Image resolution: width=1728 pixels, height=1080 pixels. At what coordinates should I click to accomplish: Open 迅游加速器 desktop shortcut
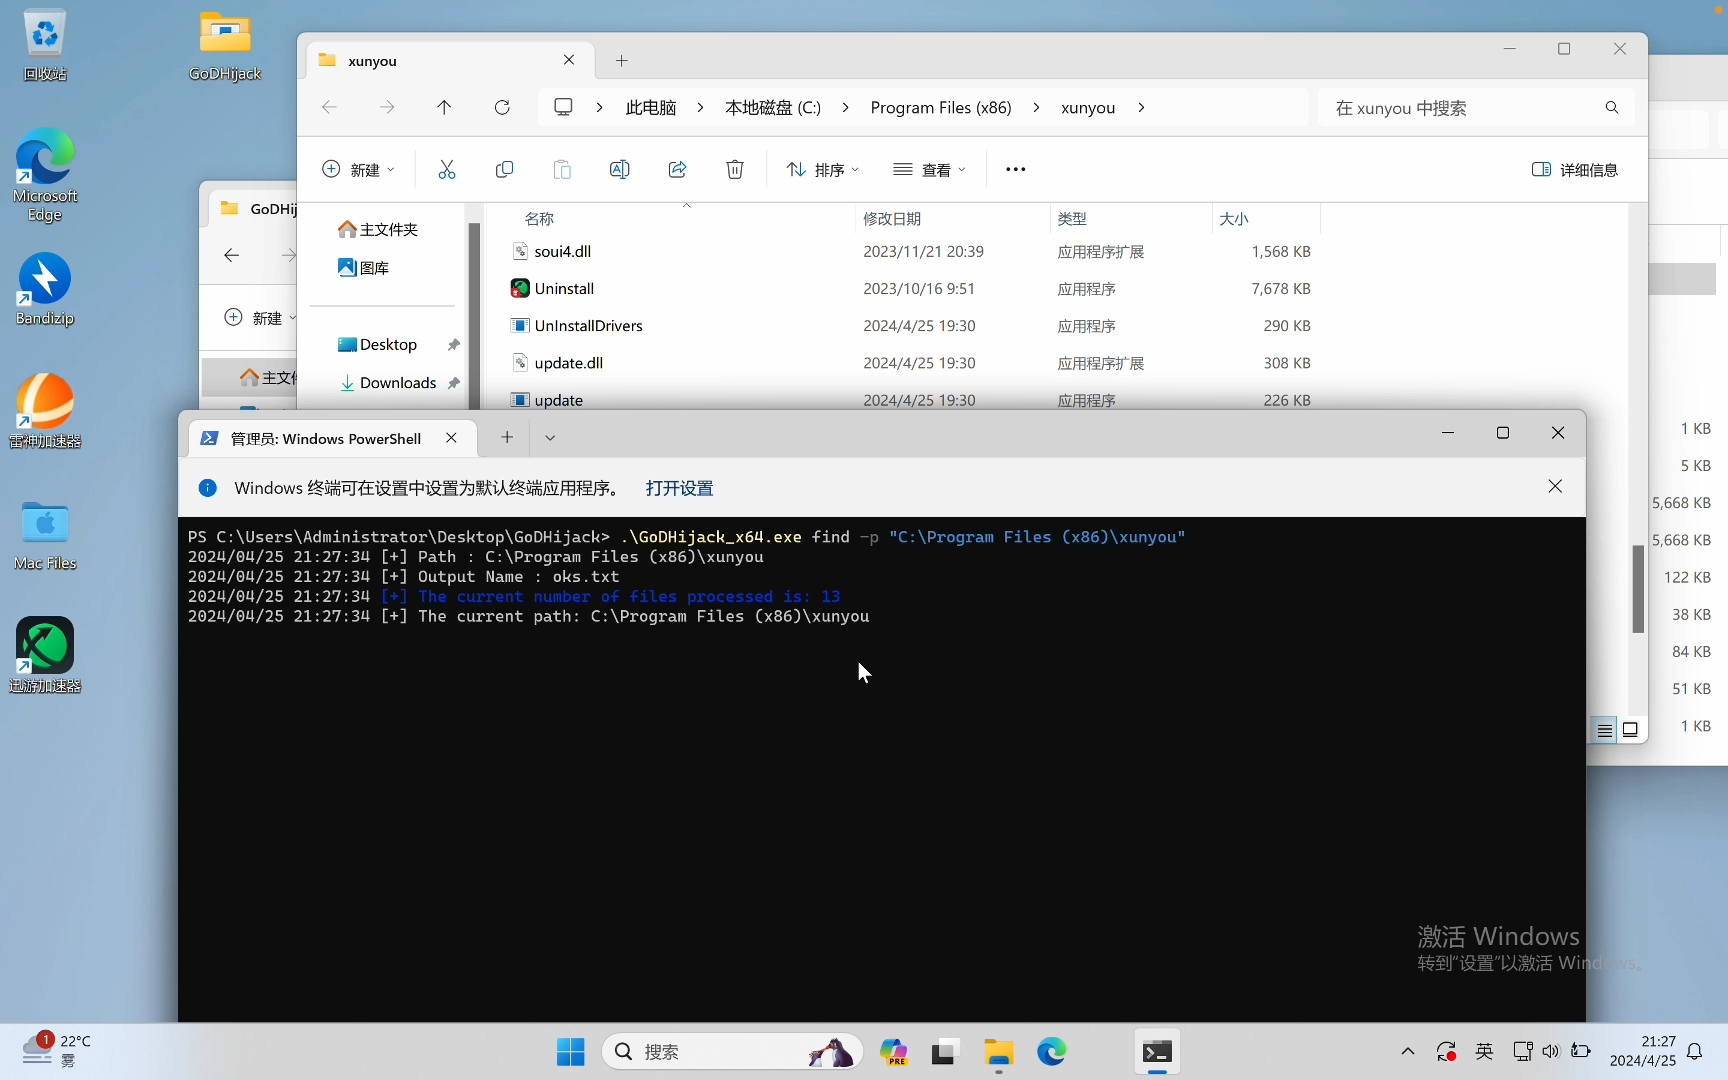pos(45,656)
